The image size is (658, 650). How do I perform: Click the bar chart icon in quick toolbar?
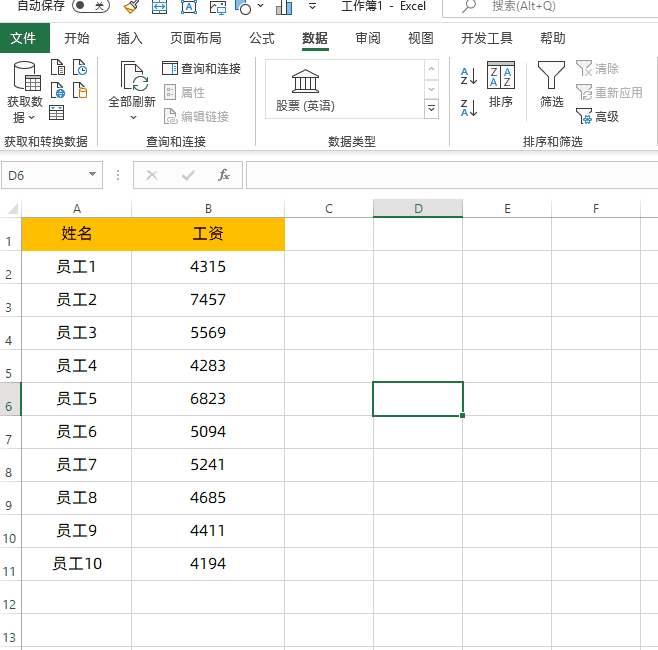[x=284, y=7]
